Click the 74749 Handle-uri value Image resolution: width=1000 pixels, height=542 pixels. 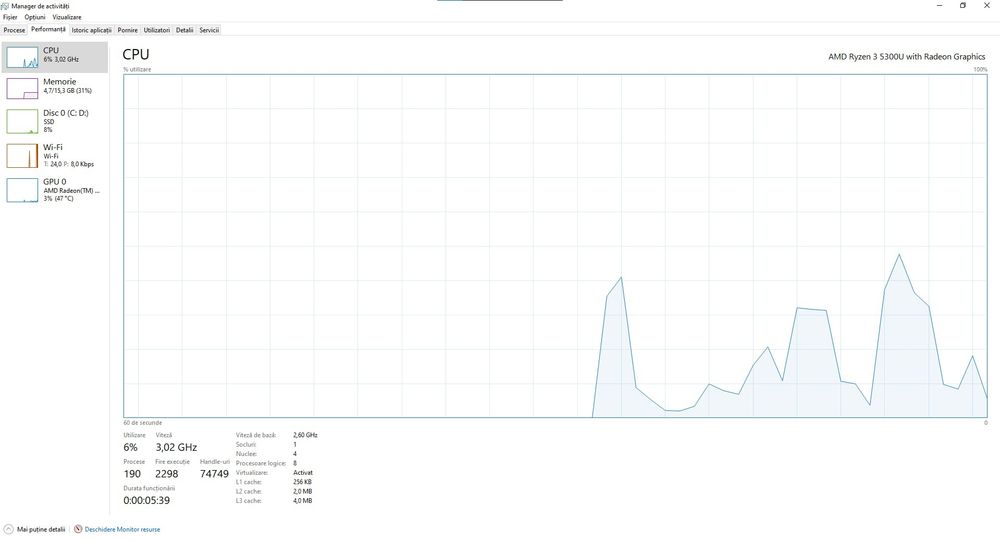coord(214,474)
